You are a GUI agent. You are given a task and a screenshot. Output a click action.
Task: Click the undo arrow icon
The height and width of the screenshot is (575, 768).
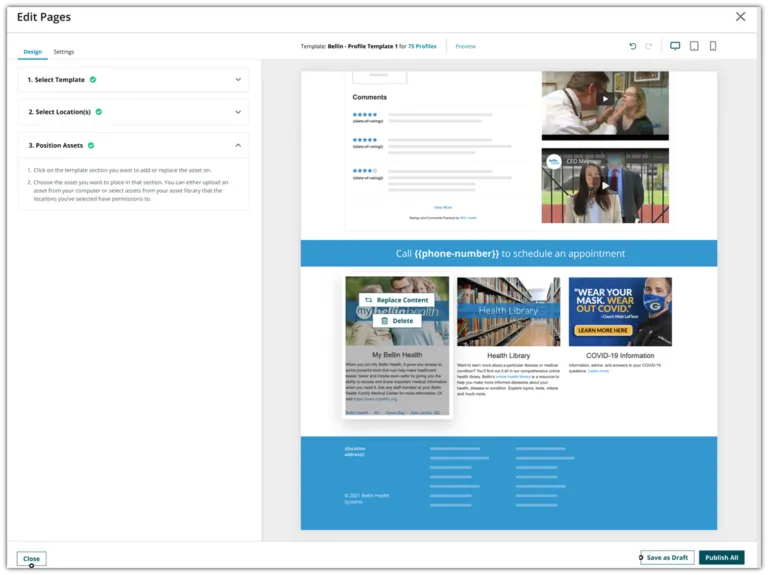633,46
